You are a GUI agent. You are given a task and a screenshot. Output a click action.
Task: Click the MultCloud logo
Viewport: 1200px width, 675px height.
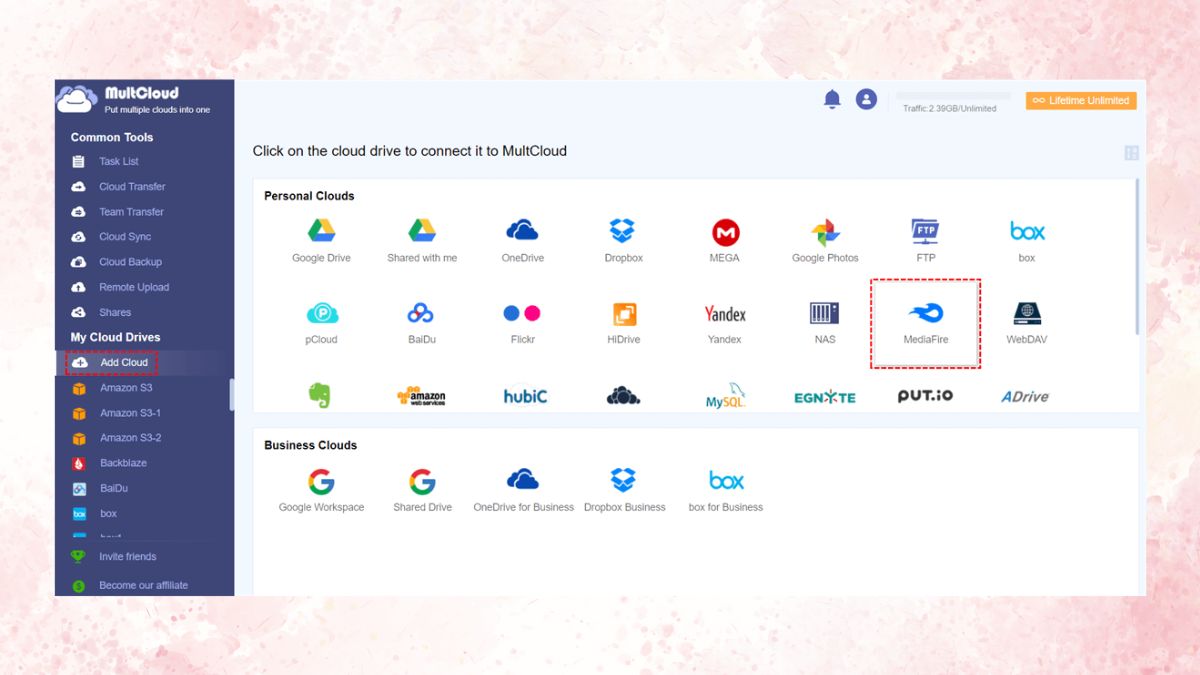point(133,100)
